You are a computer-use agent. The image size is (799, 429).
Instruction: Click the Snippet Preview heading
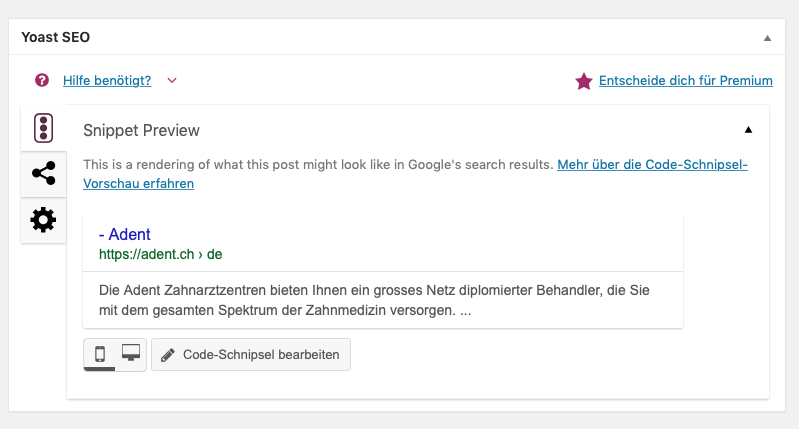pyautogui.click(x=141, y=130)
